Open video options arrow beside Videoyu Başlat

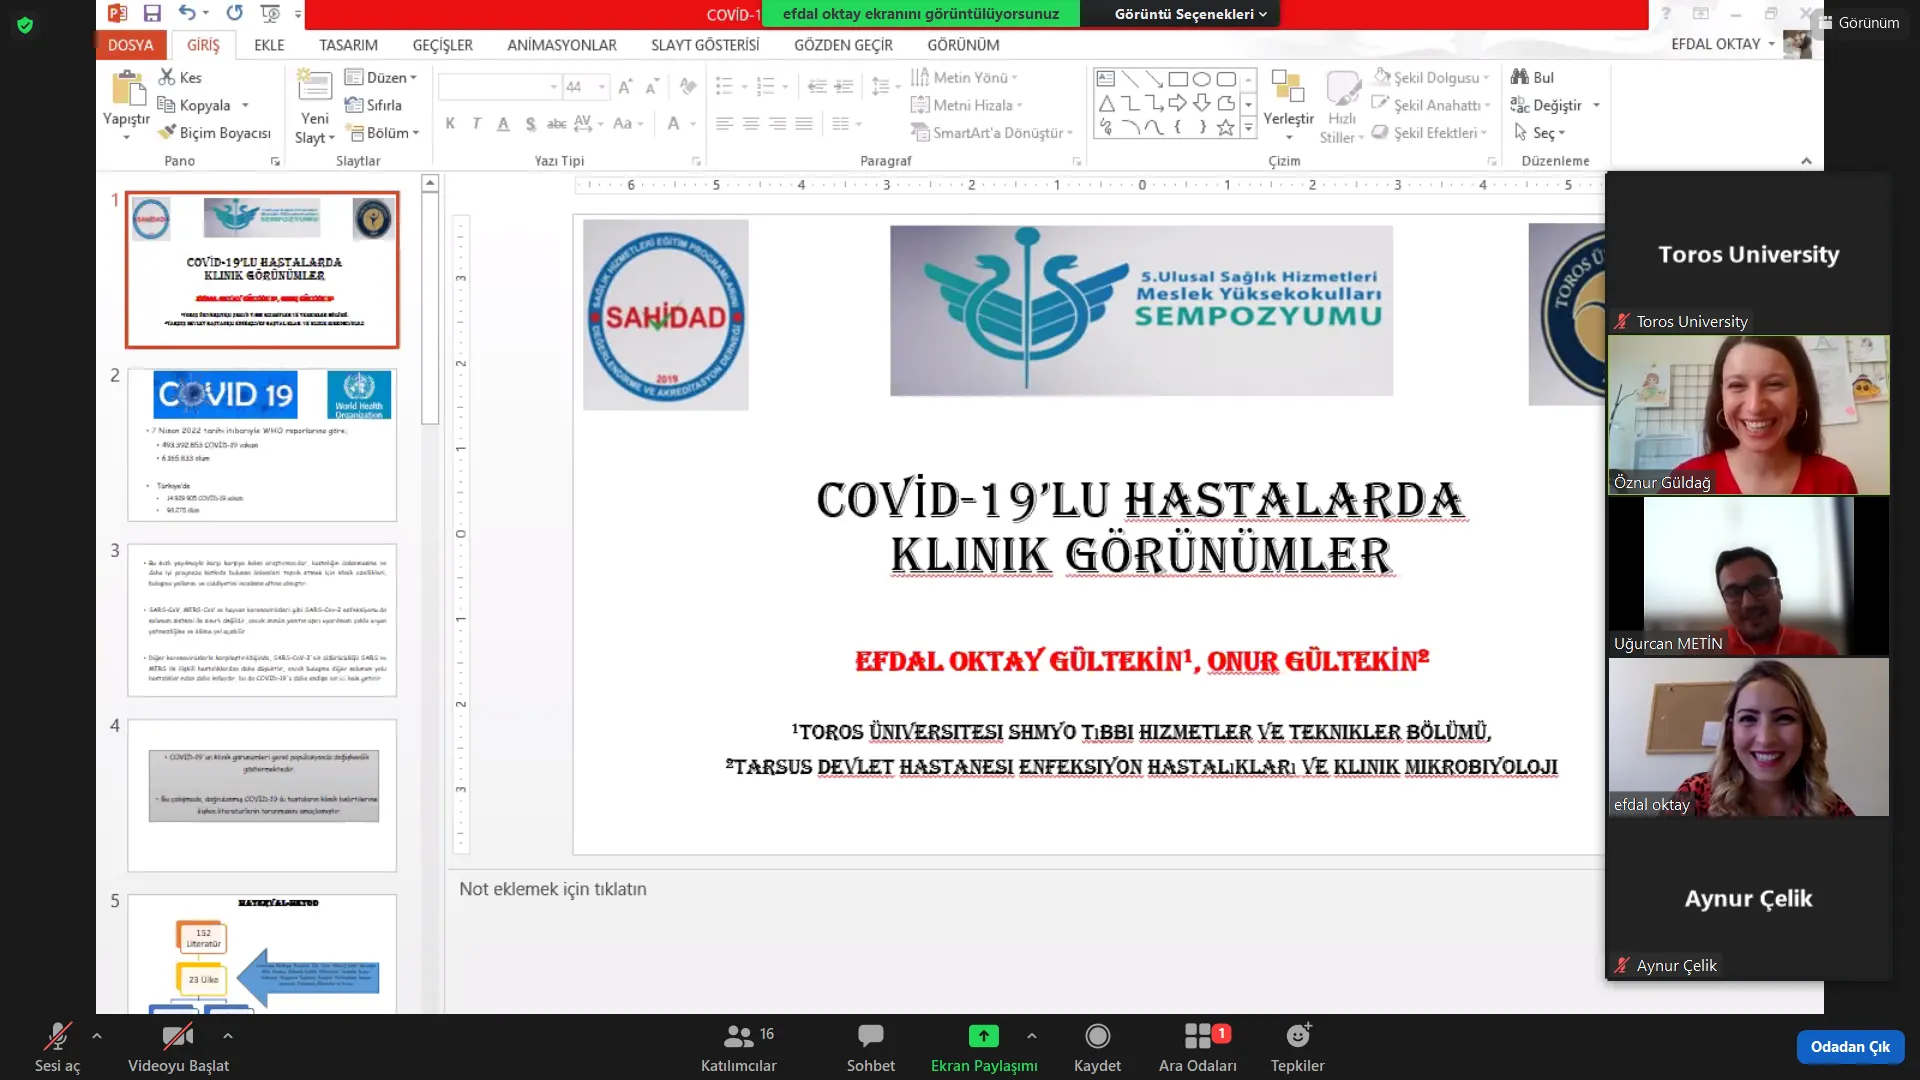(x=228, y=1036)
